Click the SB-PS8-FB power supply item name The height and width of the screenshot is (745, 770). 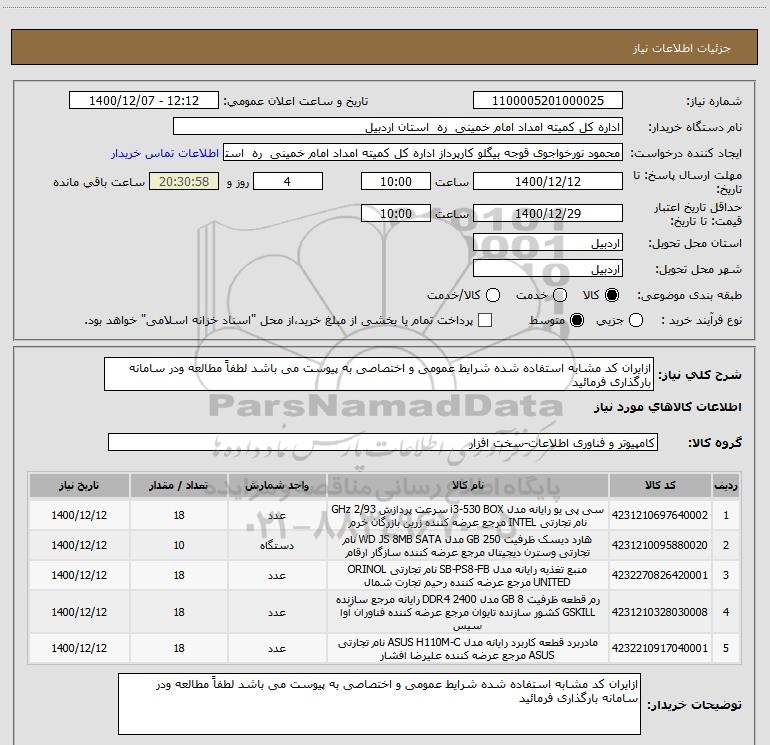468,576
